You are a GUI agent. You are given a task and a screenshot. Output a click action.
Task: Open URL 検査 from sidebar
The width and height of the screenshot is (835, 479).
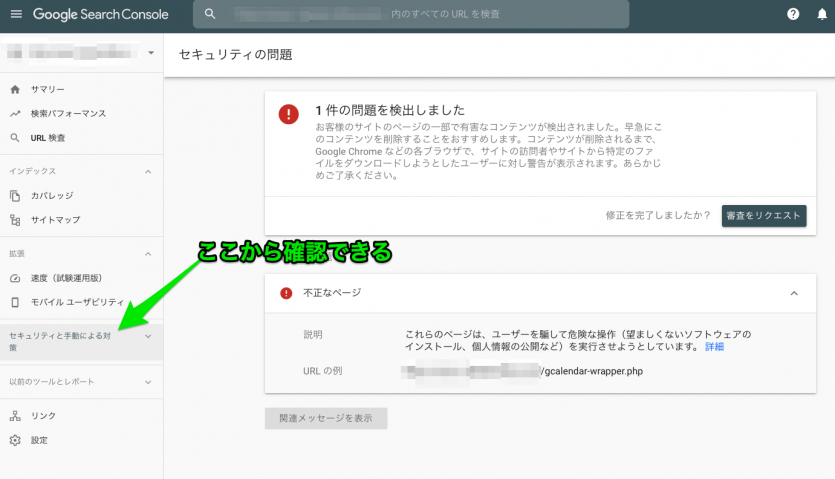(47, 138)
